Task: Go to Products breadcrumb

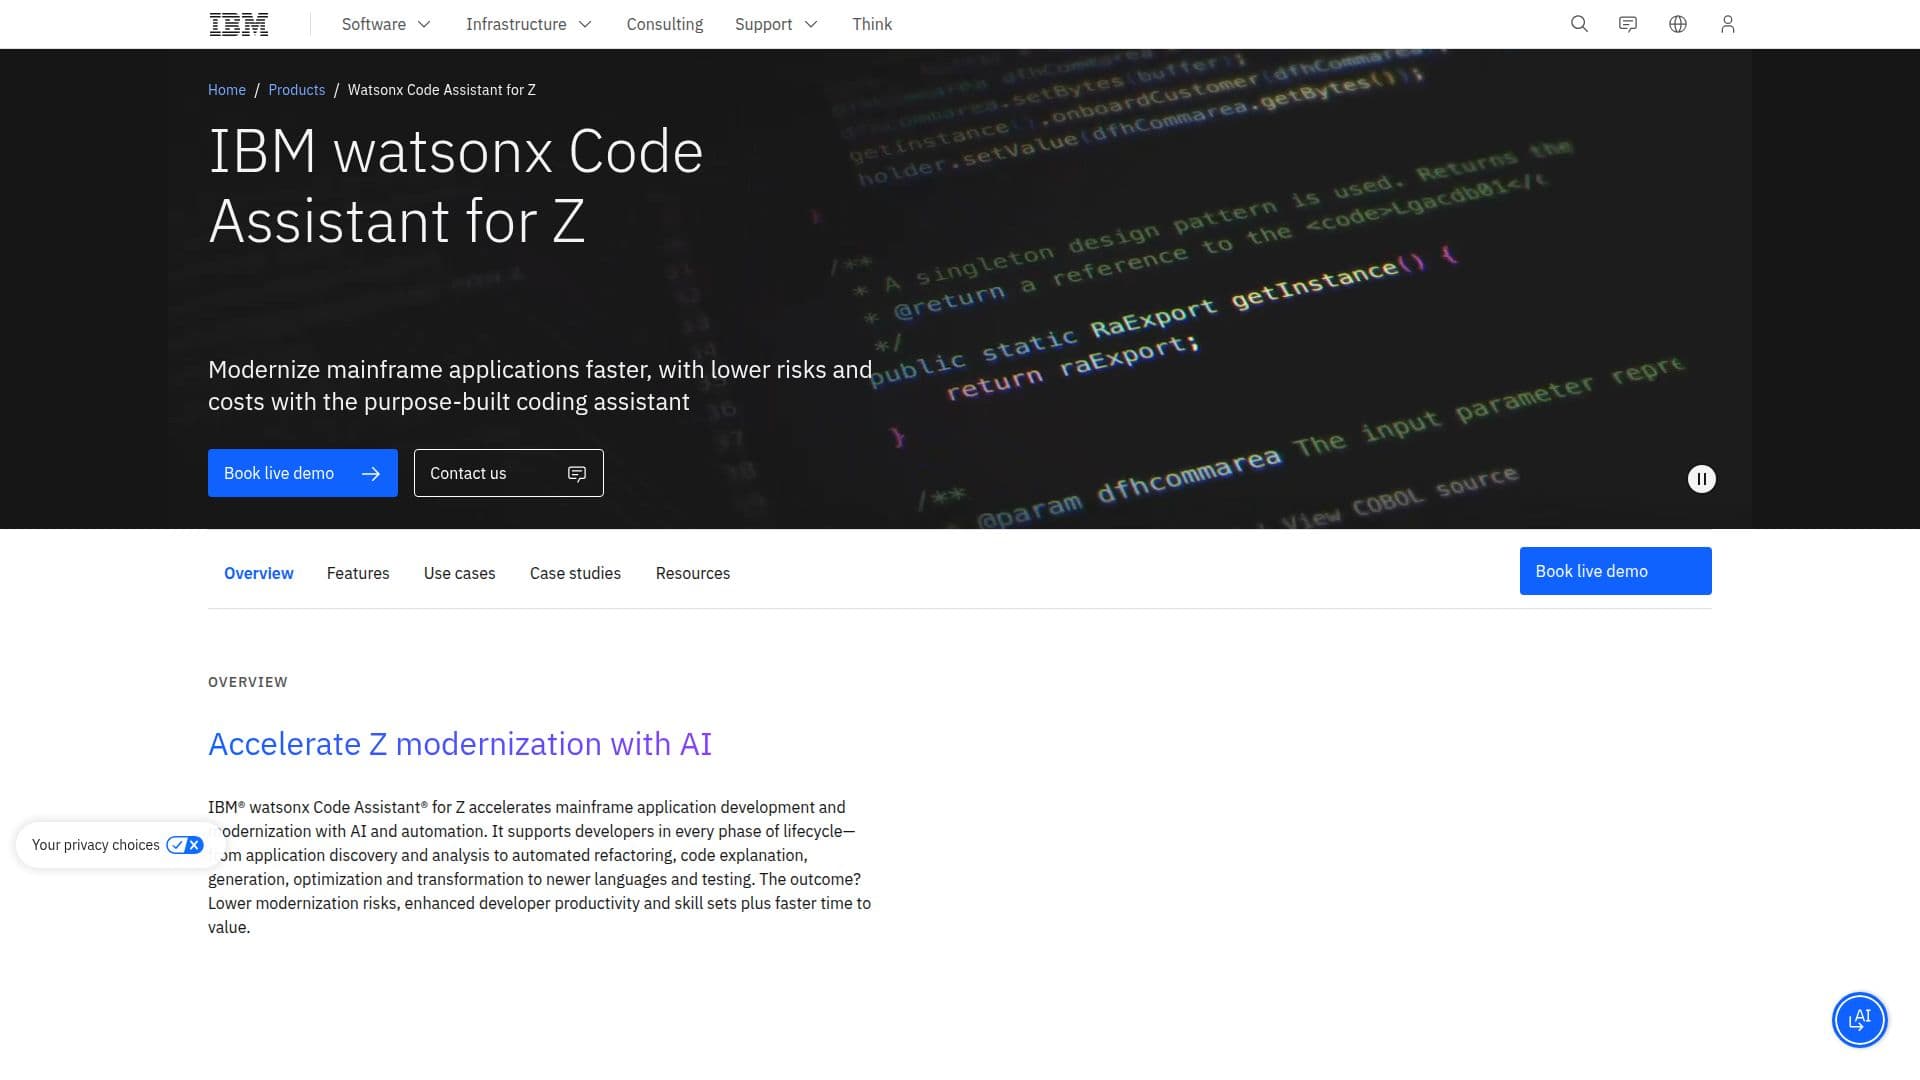Action: [296, 90]
